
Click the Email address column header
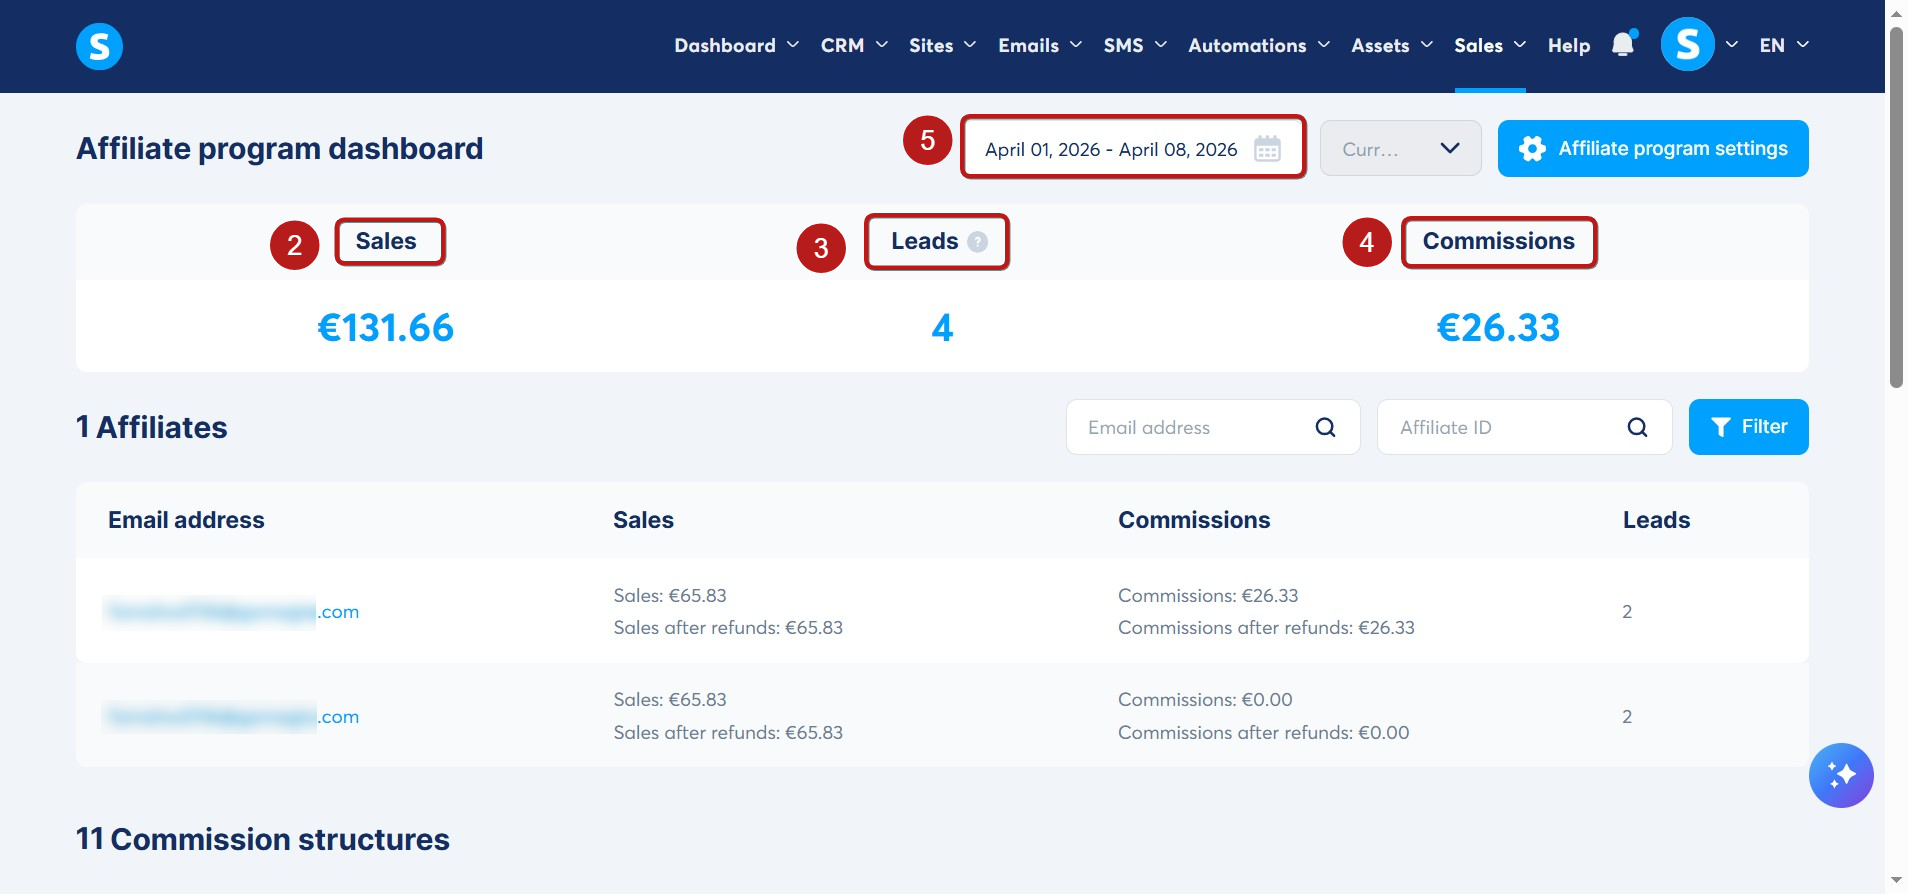coord(186,520)
